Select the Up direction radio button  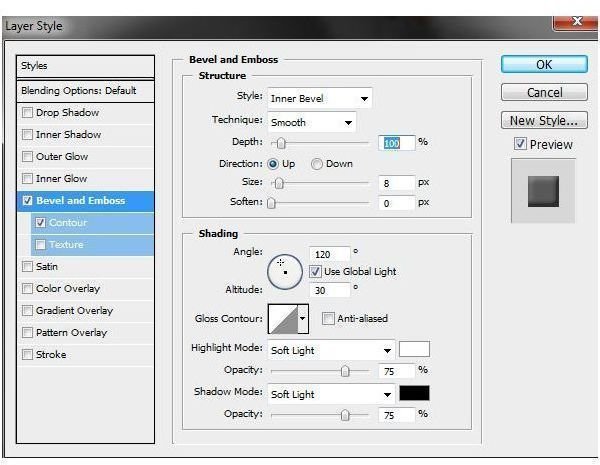pos(273,164)
